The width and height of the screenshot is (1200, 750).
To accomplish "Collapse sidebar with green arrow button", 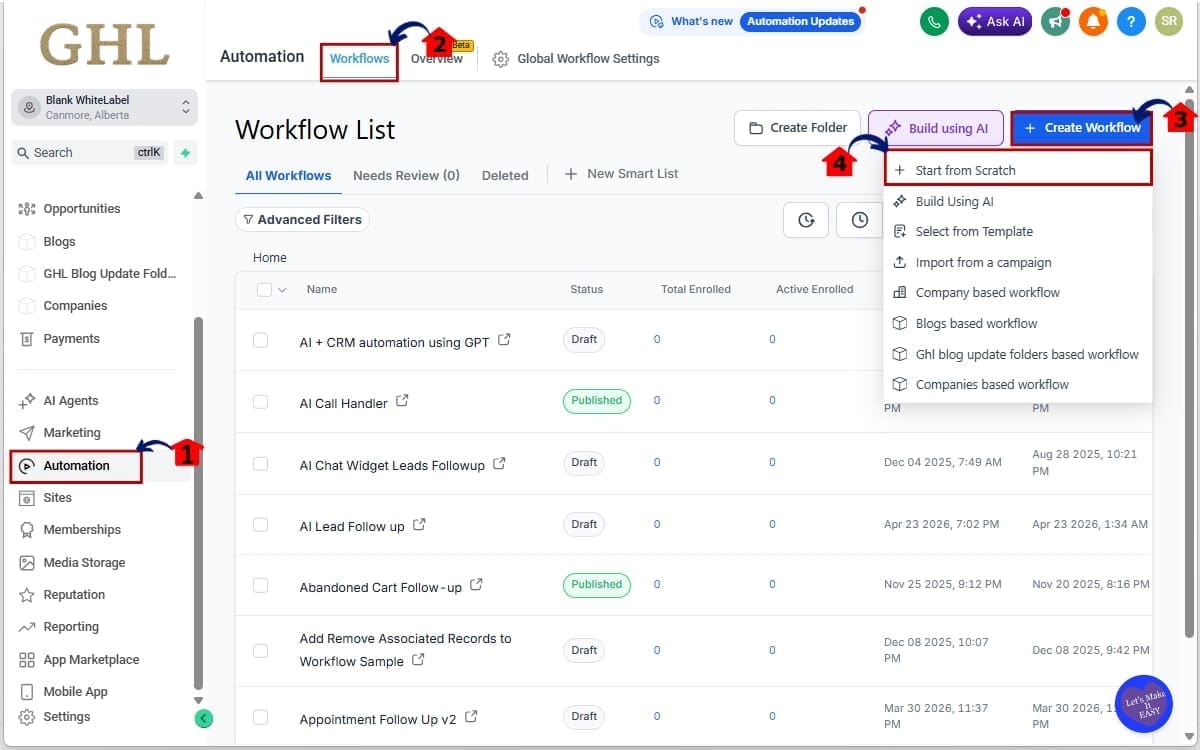I will point(204,718).
